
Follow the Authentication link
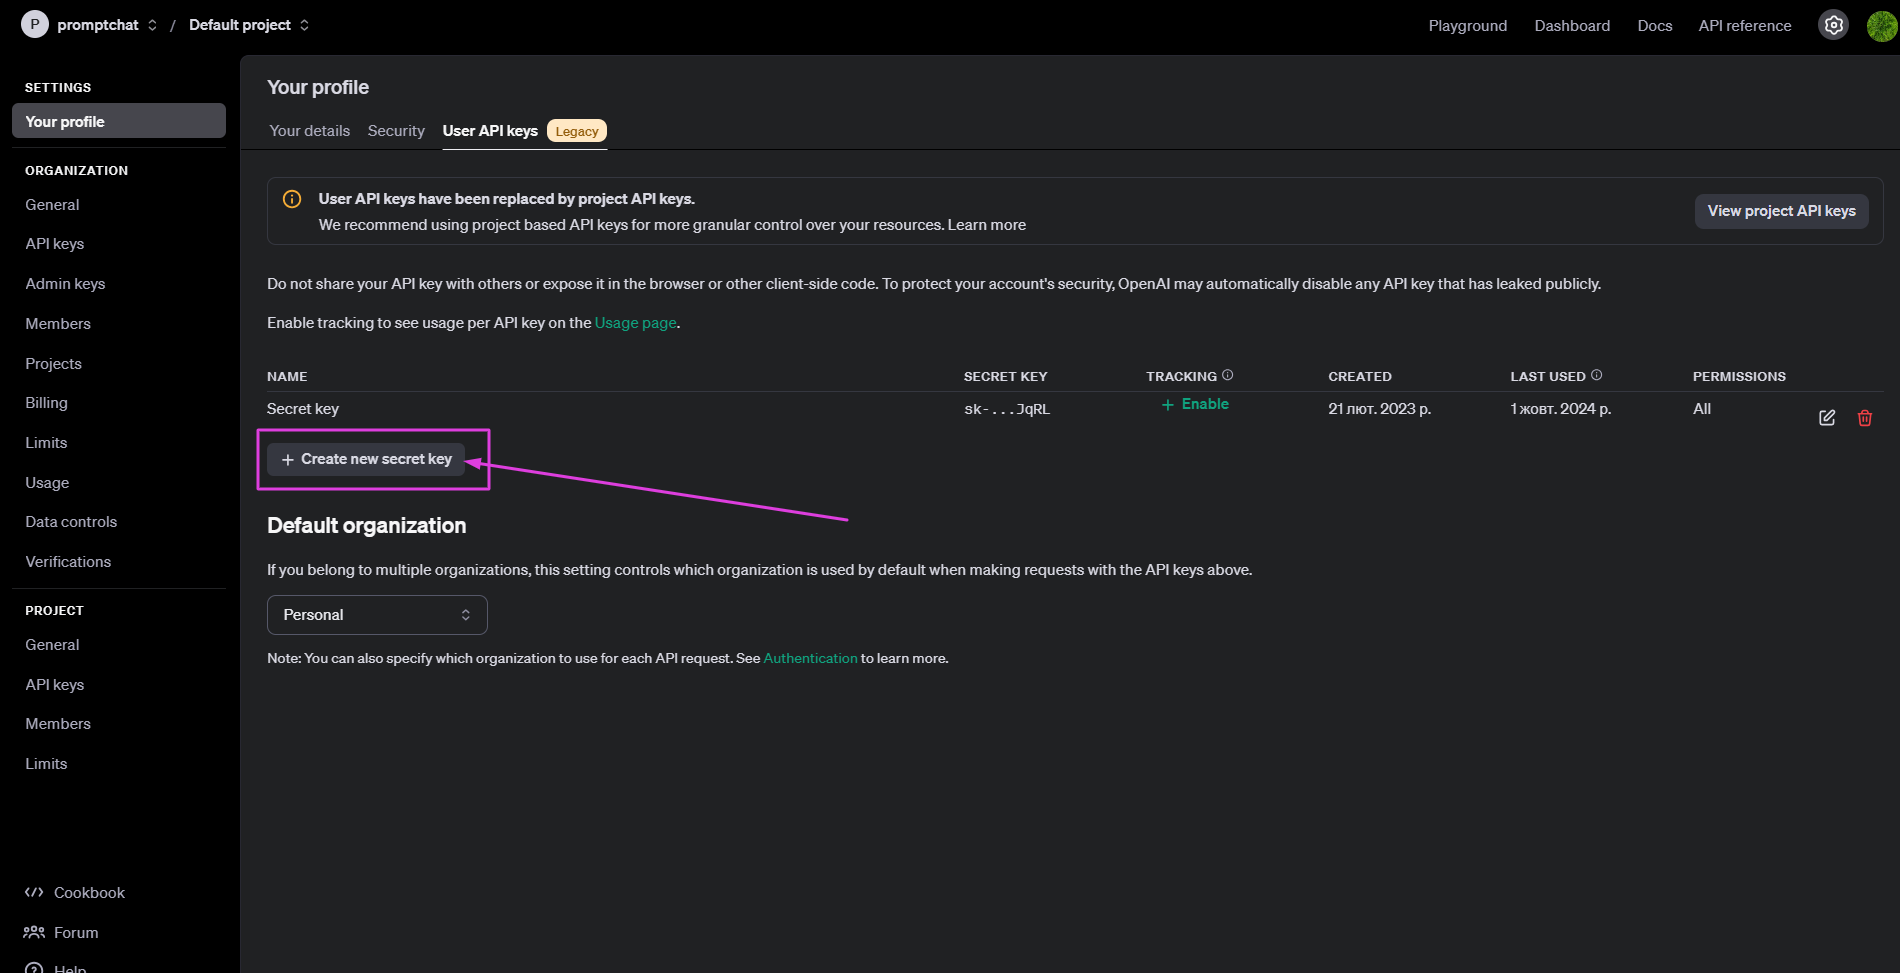click(x=810, y=658)
